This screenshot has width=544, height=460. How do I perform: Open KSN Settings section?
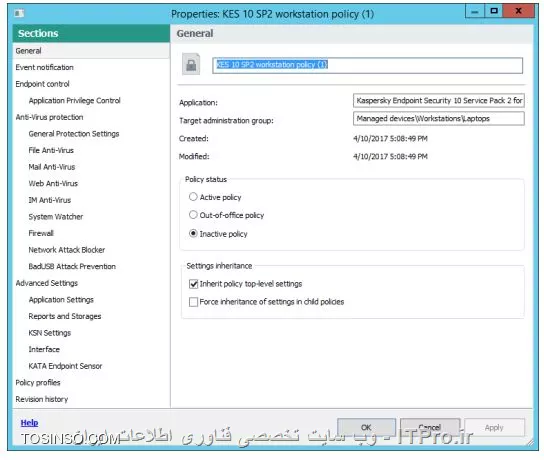pyautogui.click(x=50, y=333)
